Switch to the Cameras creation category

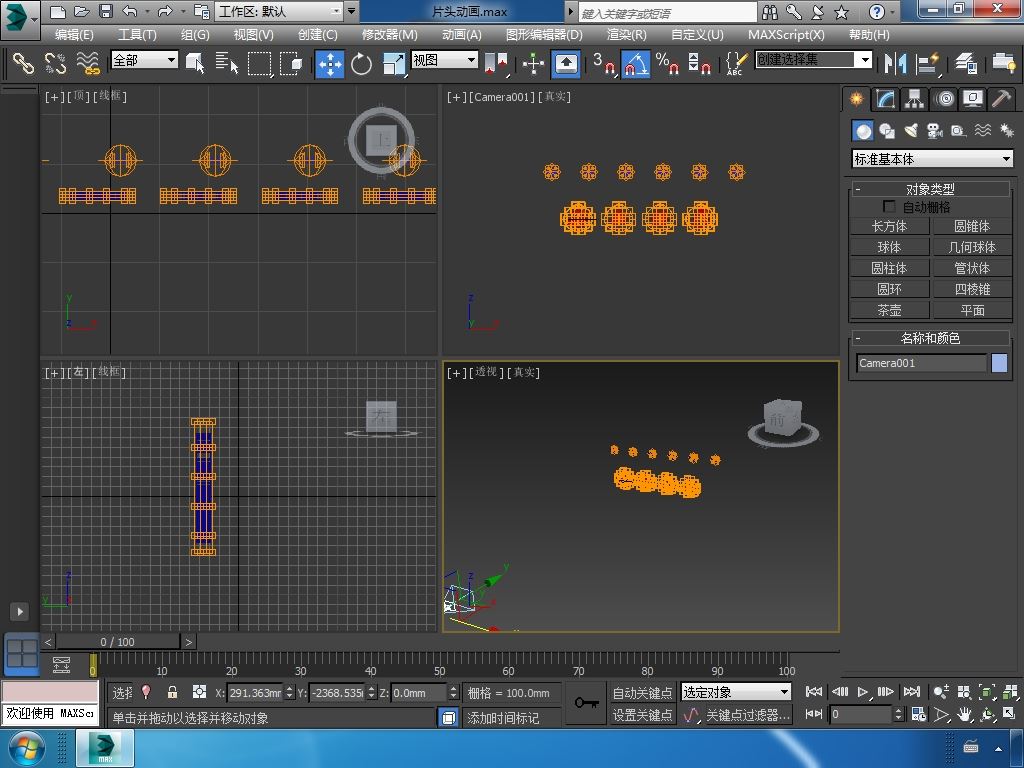[934, 131]
